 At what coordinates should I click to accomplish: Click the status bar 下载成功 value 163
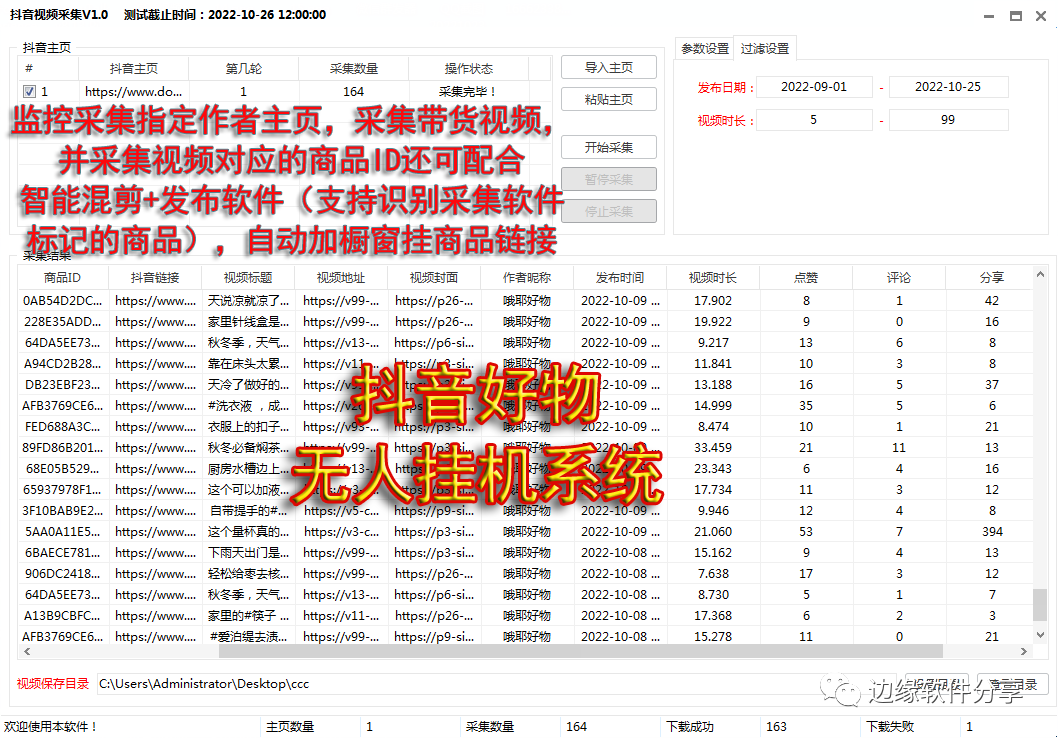click(776, 727)
